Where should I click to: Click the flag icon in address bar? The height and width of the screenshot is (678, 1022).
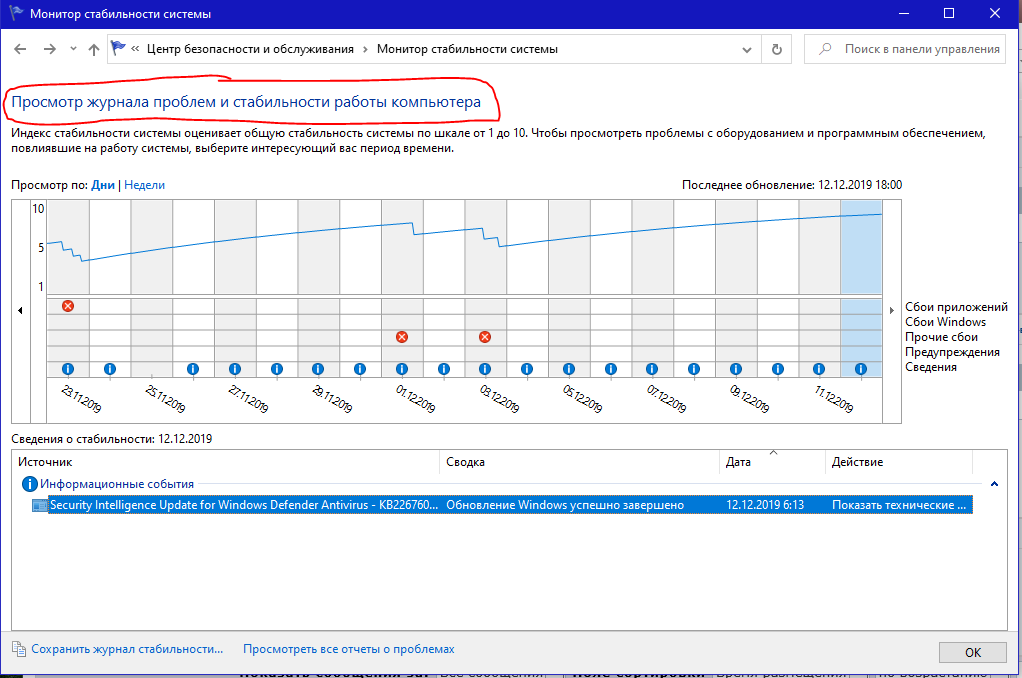[x=118, y=48]
